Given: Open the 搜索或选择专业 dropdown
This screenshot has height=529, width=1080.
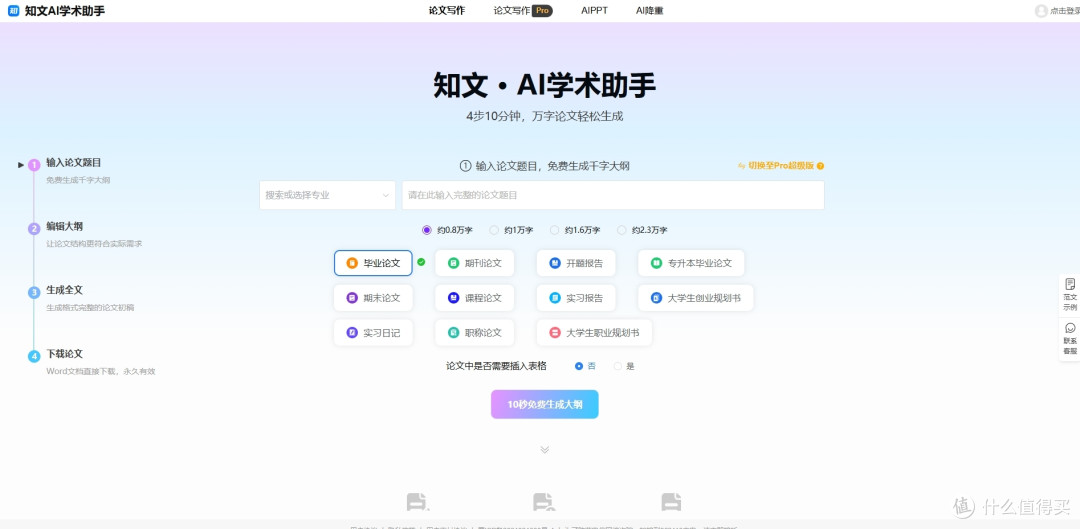Looking at the screenshot, I should click(327, 195).
